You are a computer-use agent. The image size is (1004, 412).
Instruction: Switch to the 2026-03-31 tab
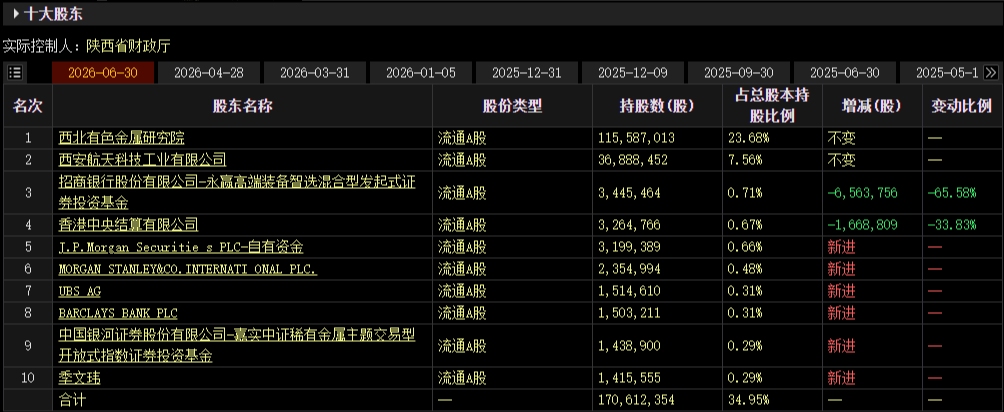[x=314, y=72]
